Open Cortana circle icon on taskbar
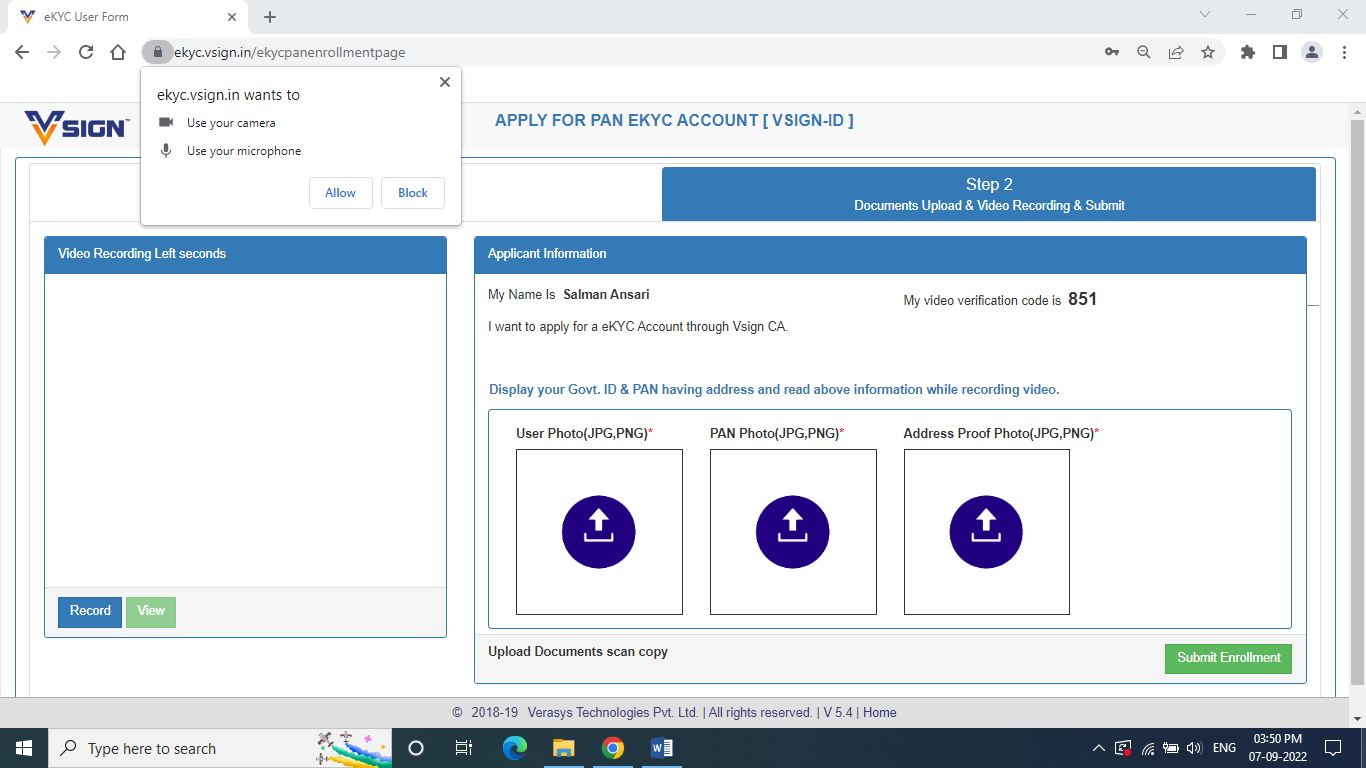This screenshot has width=1366, height=768. pos(416,748)
